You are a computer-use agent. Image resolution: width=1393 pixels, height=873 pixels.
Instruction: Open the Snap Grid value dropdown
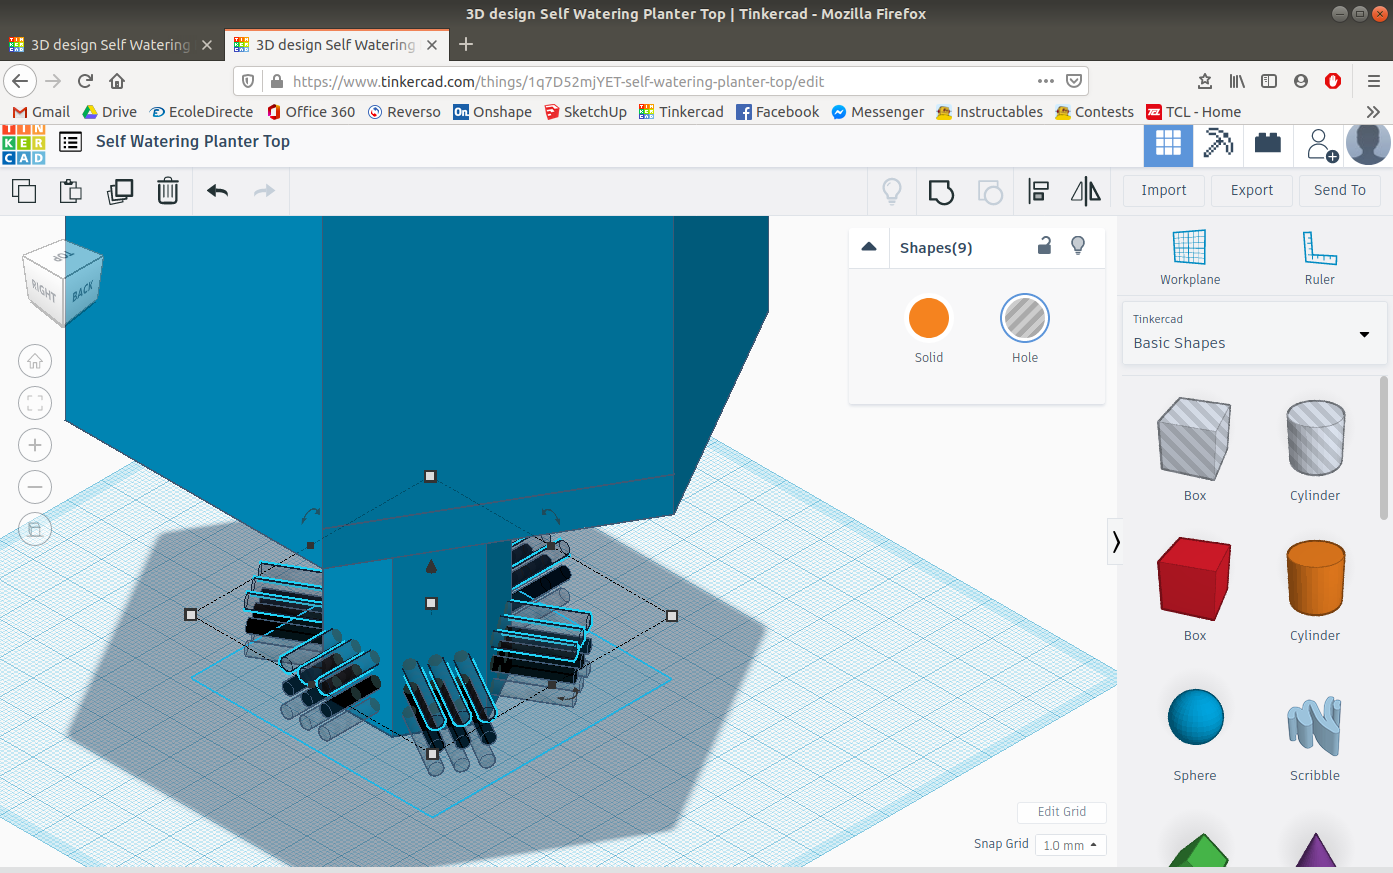coord(1070,845)
